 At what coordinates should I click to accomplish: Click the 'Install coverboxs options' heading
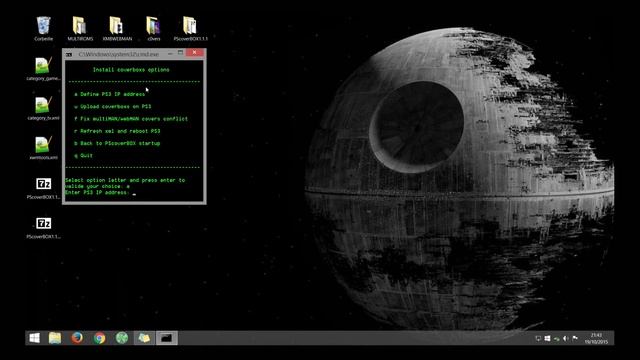click(x=131, y=70)
